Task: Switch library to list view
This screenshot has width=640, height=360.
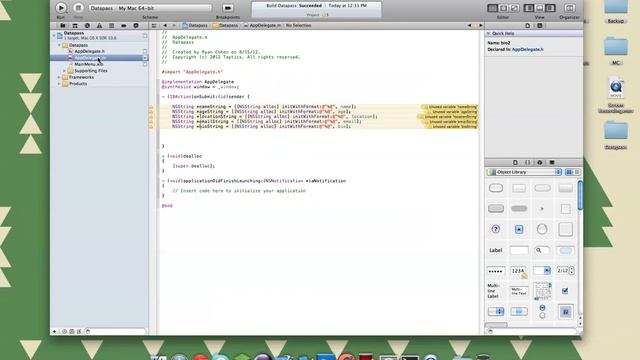Action: tap(577, 172)
